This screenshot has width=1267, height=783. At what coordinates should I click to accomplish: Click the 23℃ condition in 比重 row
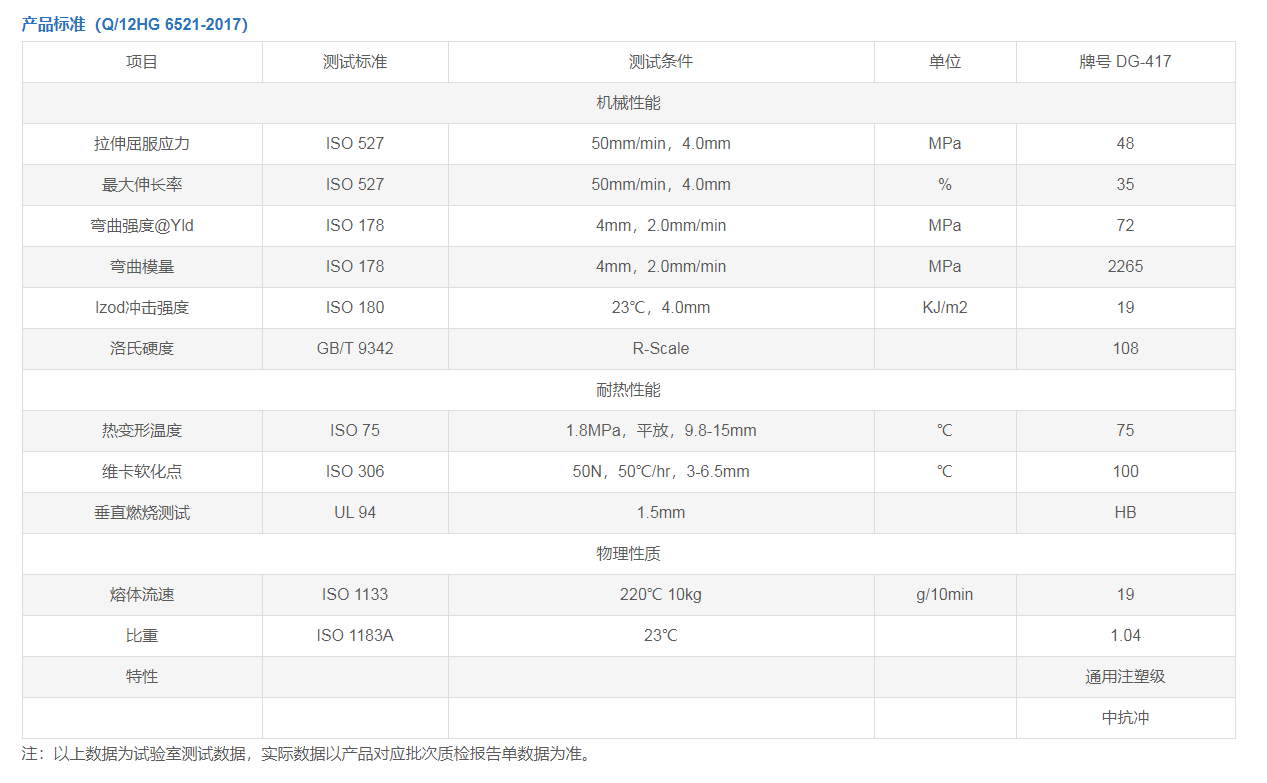tap(661, 636)
